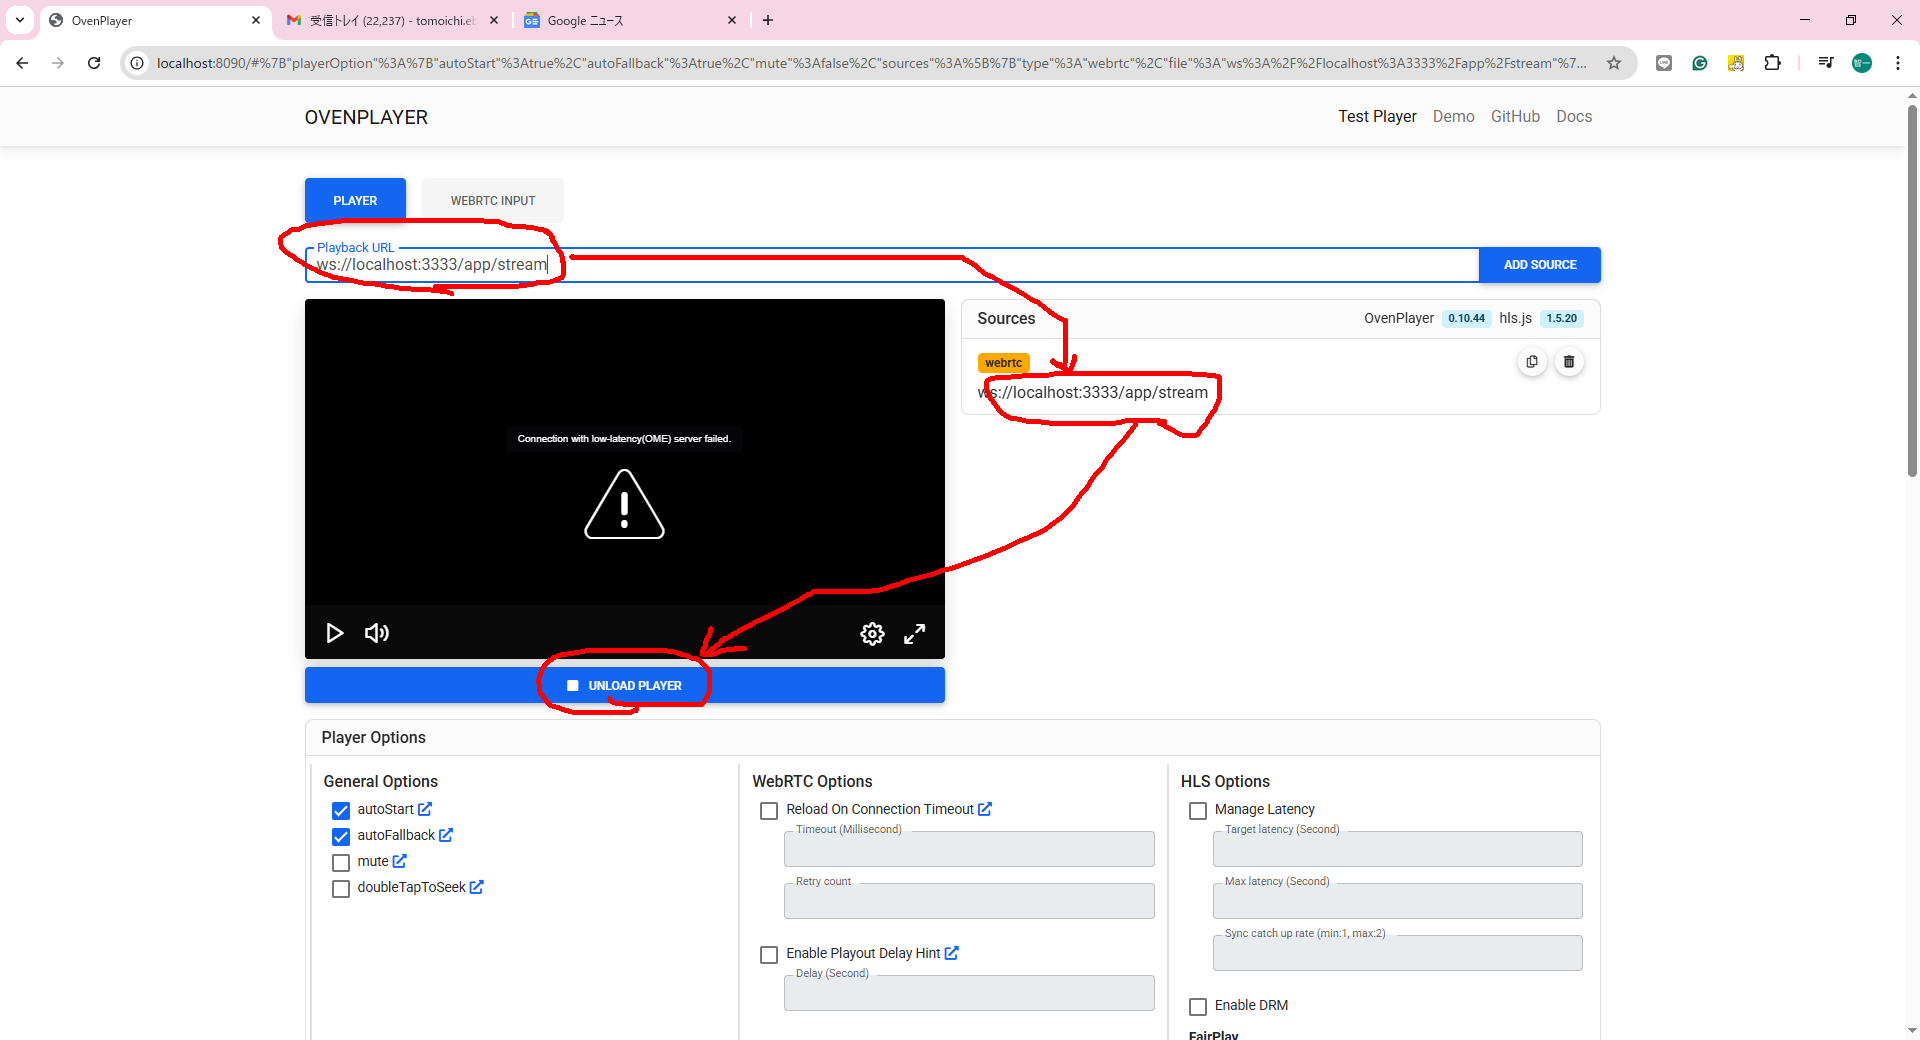Enter fullscreen with the expand icon

pos(914,634)
